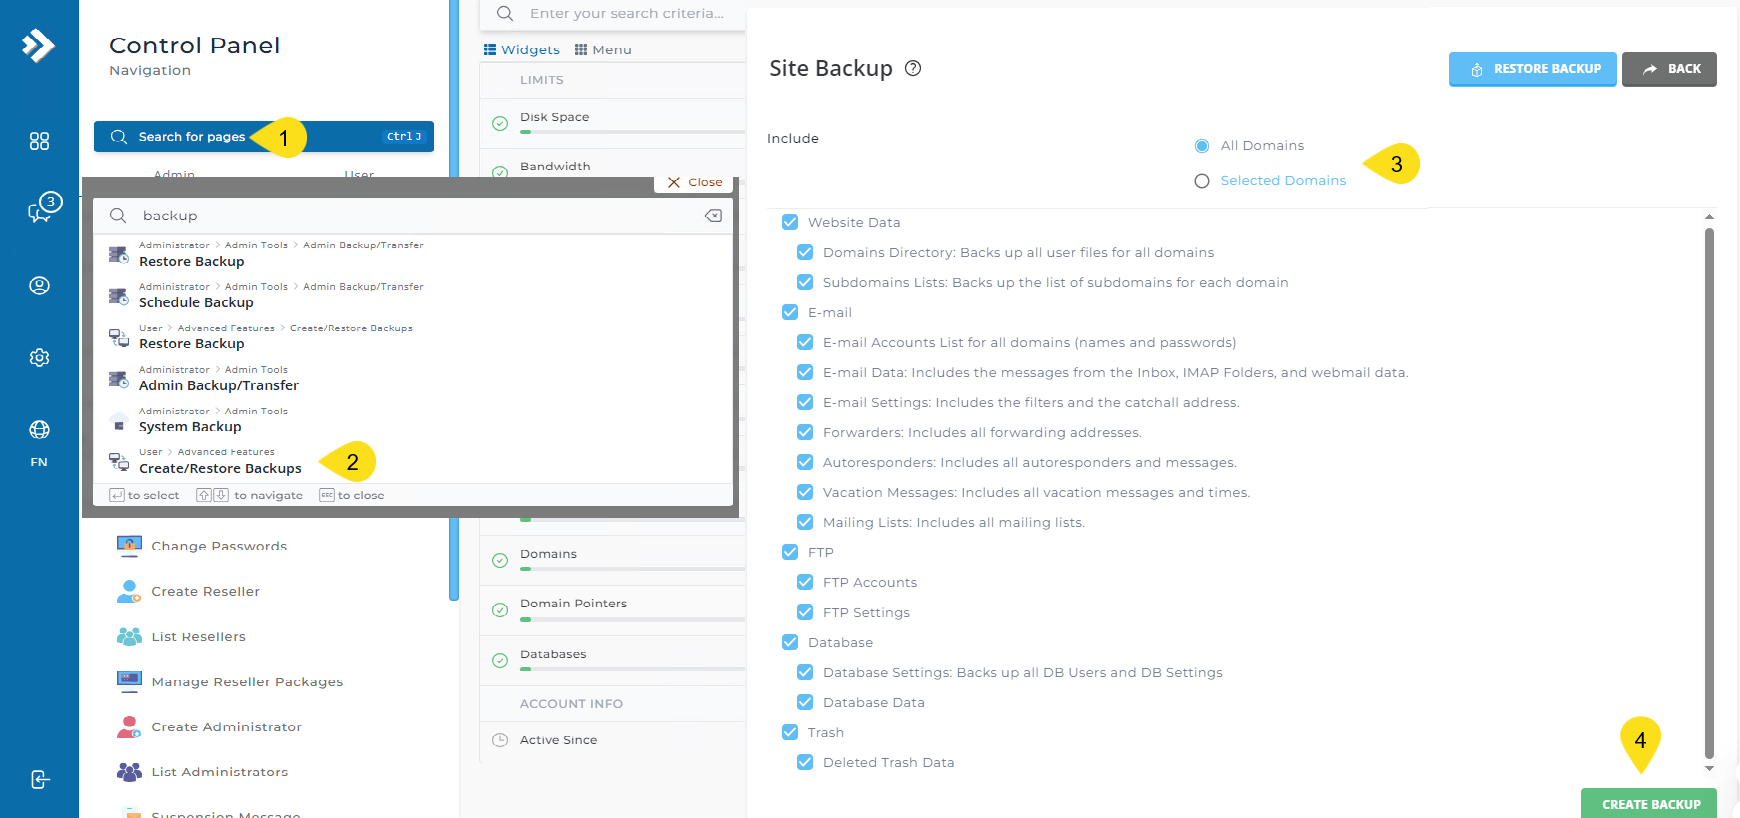The image size is (1740, 818).
Task: Choose the System Backup search result
Action: 413,419
